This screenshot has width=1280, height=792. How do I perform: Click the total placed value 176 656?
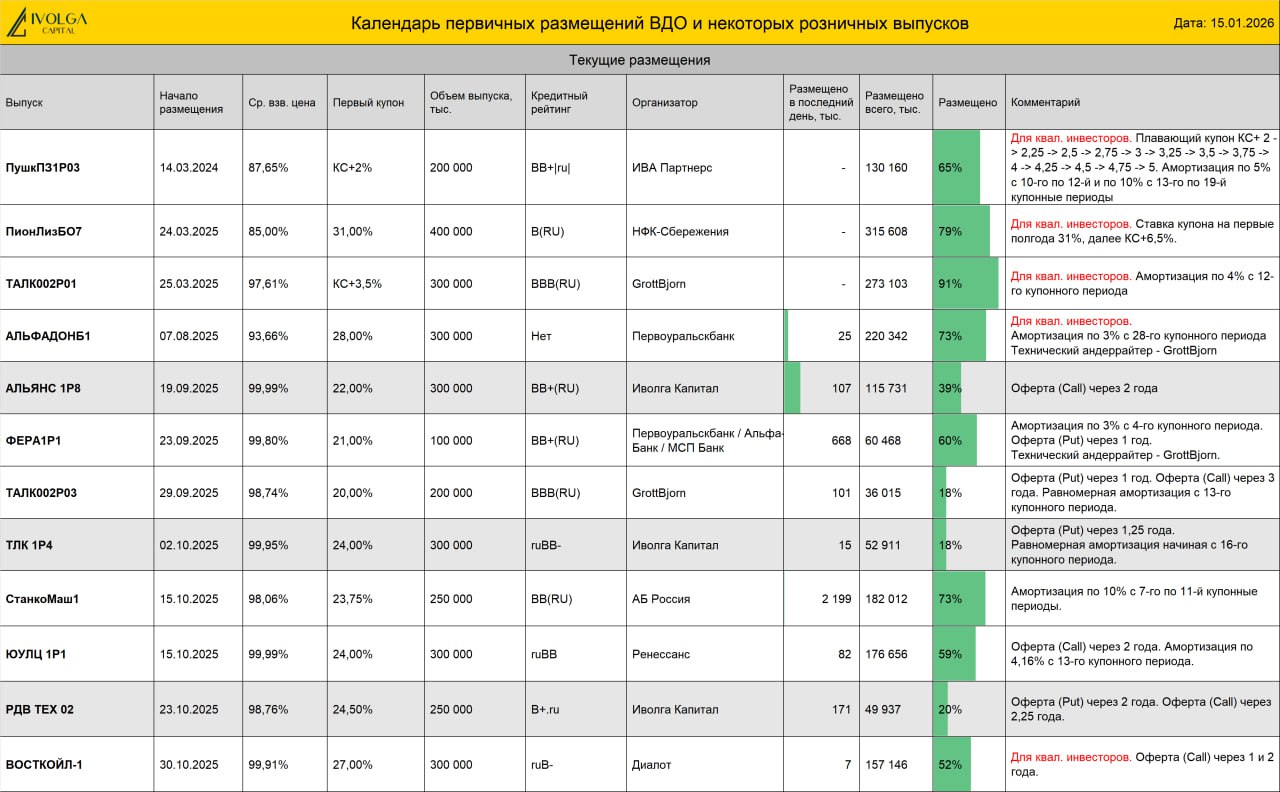pos(886,654)
